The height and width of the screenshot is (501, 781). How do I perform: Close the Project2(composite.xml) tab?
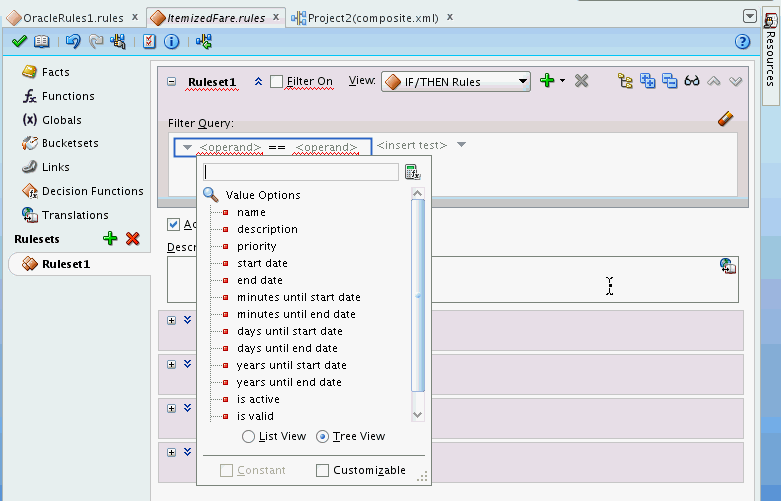[x=450, y=17]
